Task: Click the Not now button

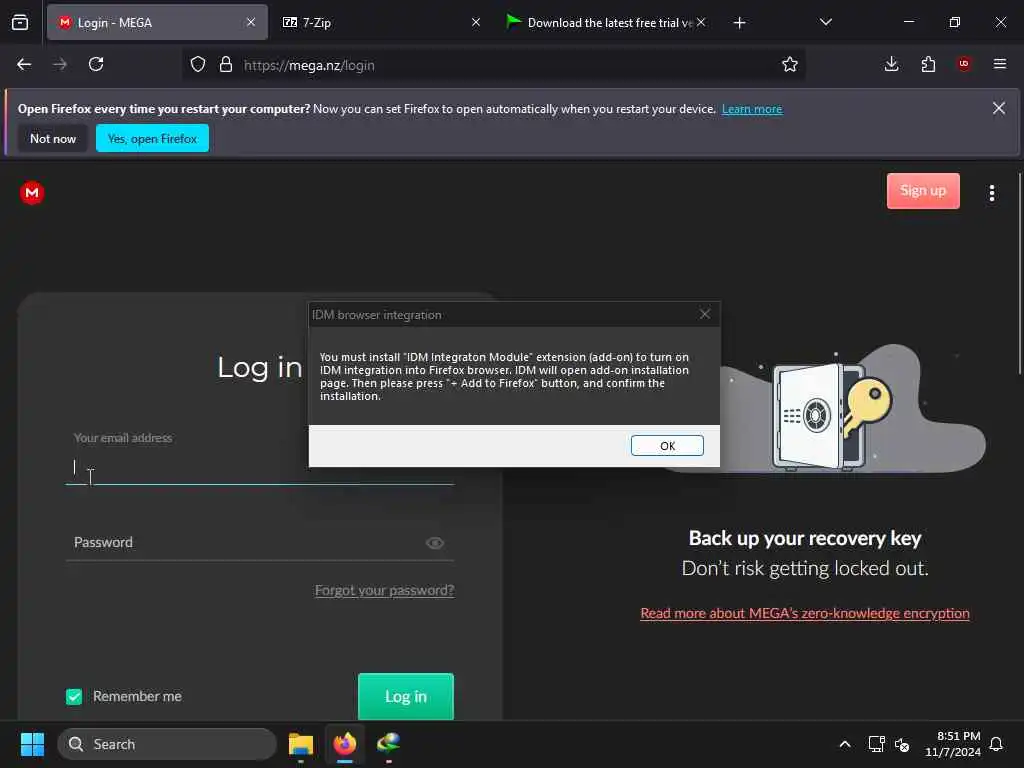Action: point(53,138)
